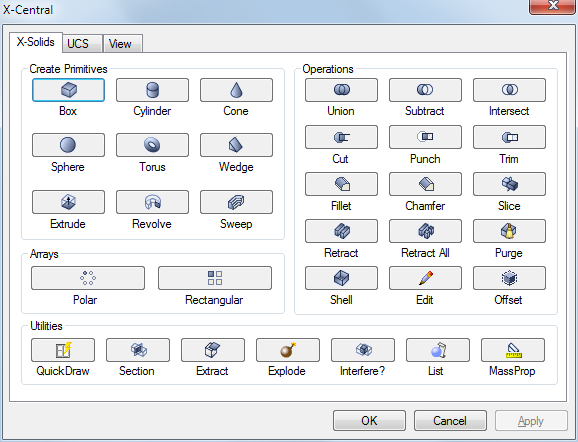Viewport: 578px width, 442px height.
Task: Click the Edit pencil icon
Action: pyautogui.click(x=425, y=278)
